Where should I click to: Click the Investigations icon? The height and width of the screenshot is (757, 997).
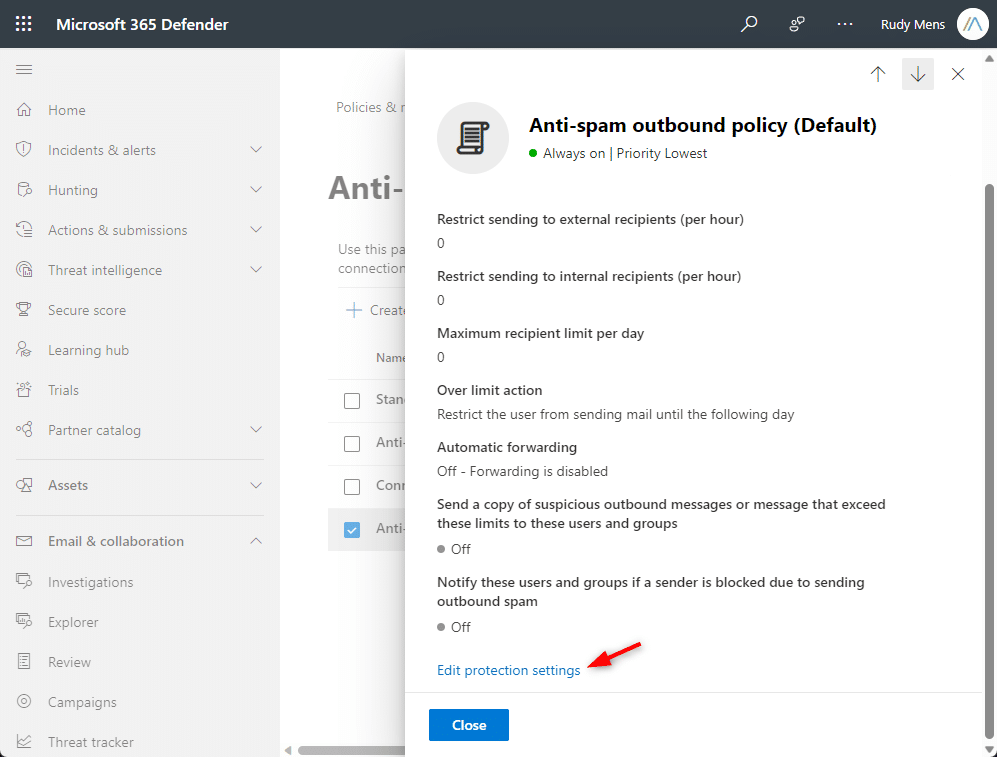coord(24,581)
